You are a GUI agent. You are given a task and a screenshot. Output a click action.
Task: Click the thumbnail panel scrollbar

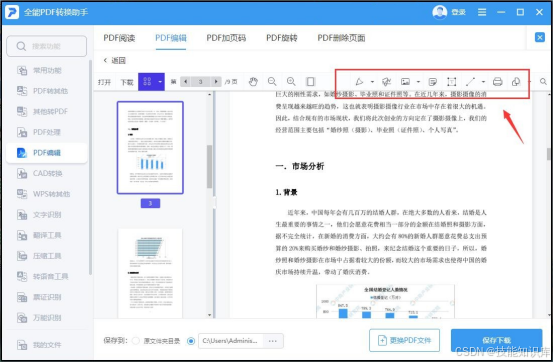(x=210, y=166)
